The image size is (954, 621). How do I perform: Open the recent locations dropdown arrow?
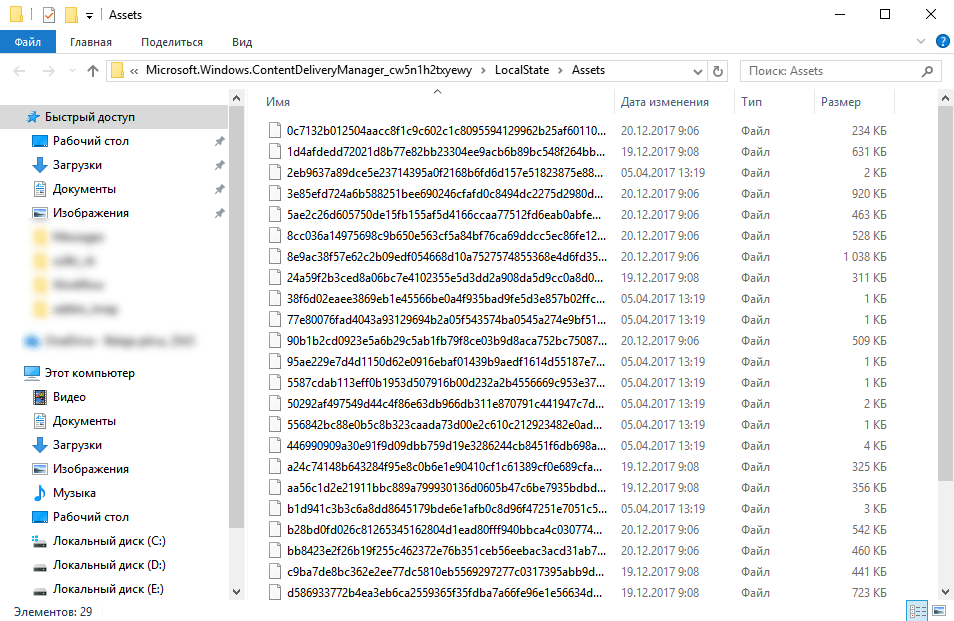[x=70, y=71]
